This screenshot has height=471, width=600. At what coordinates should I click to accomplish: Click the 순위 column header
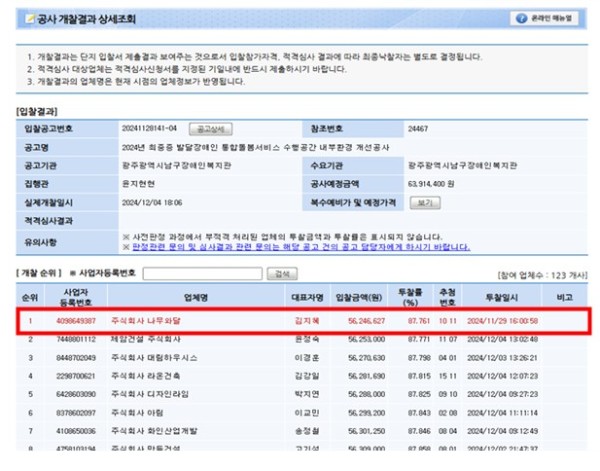tap(30, 297)
